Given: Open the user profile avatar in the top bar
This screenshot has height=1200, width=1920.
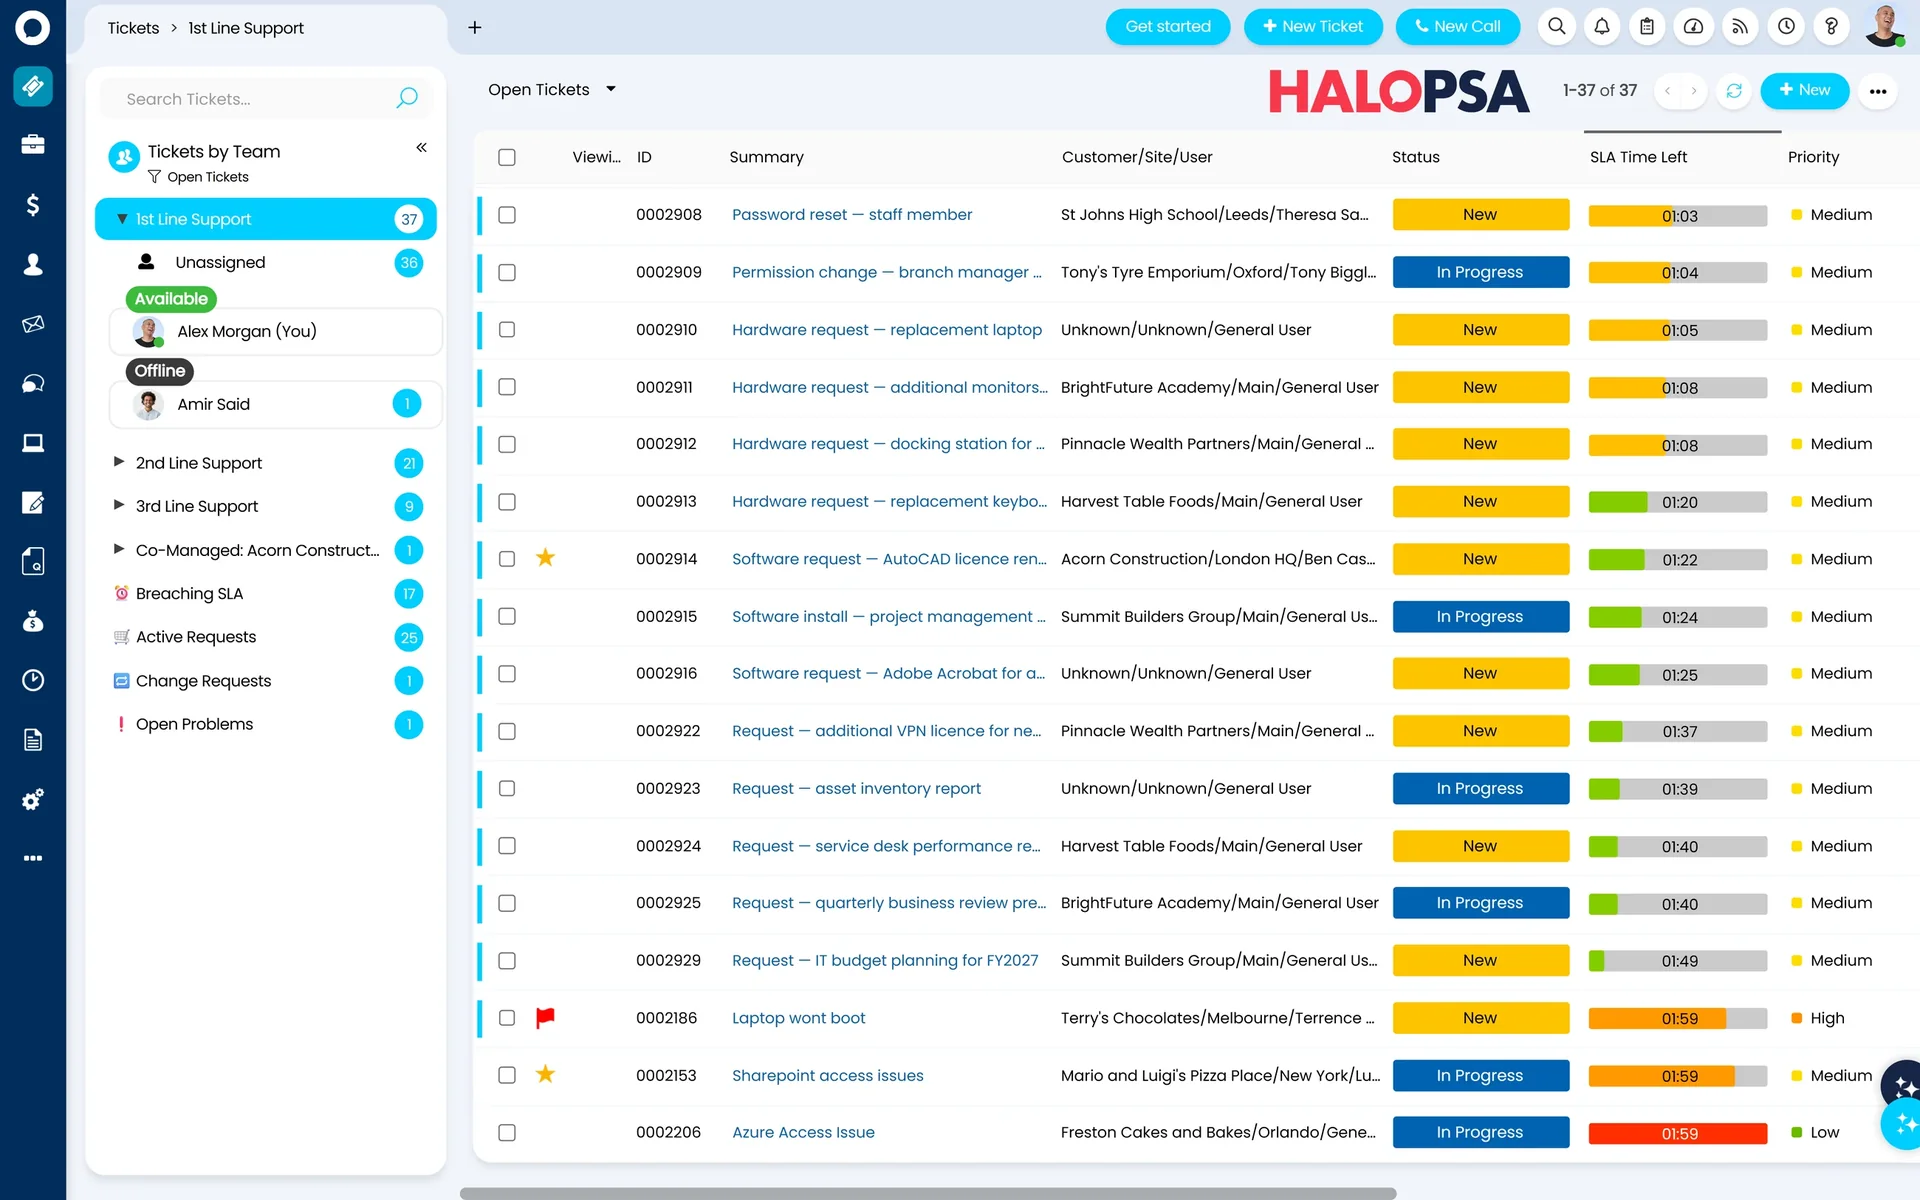Looking at the screenshot, I should click(1885, 26).
